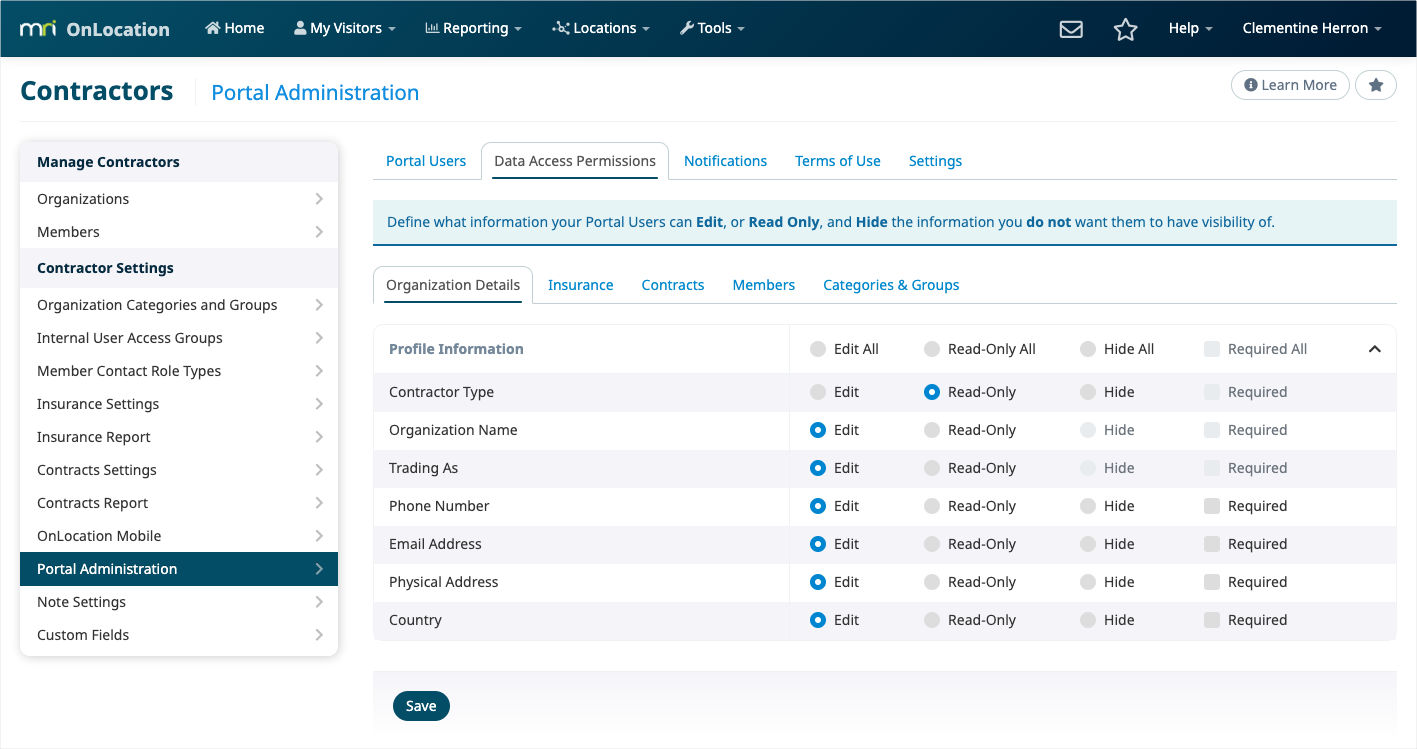Set Contractor Type to Edit
The image size is (1417, 749).
coord(818,392)
